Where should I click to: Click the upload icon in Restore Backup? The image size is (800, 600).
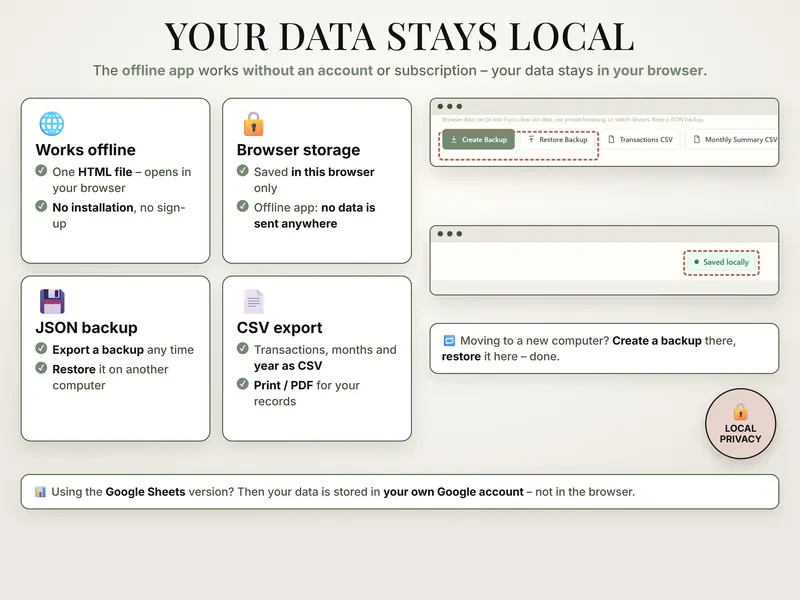tap(531, 139)
